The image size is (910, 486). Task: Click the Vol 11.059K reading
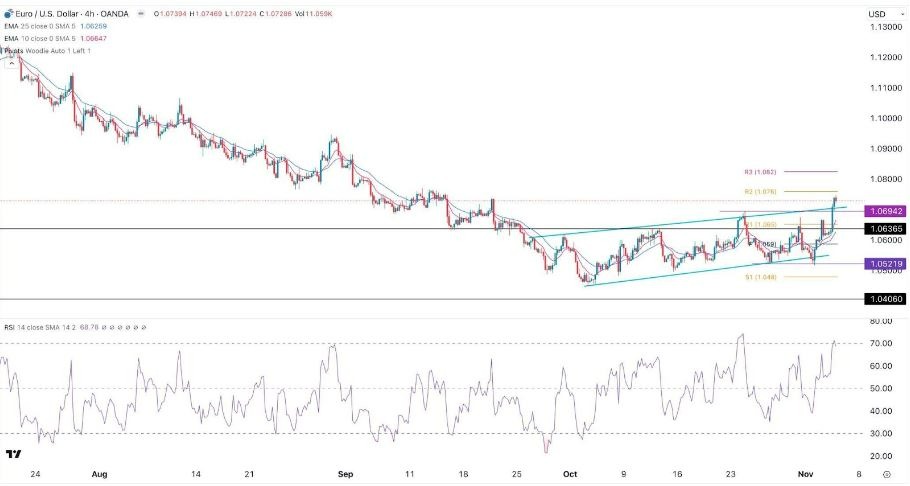point(313,14)
